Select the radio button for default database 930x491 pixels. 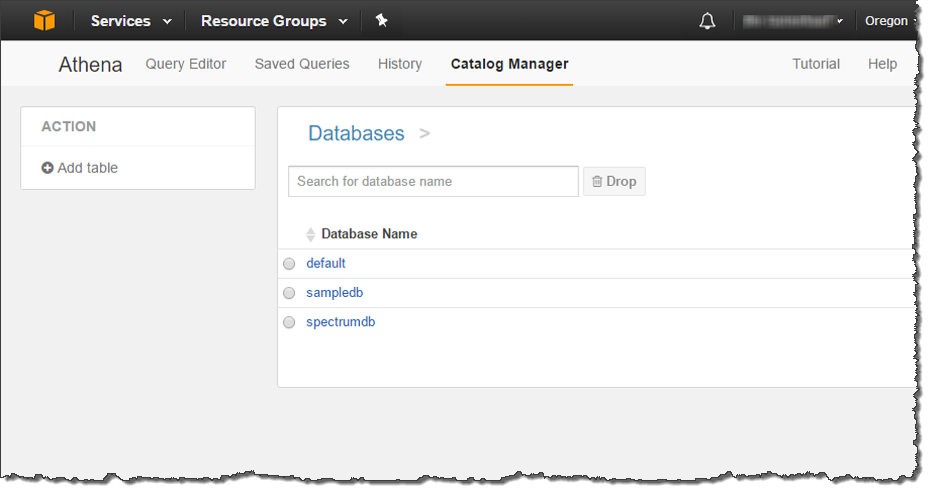click(x=289, y=264)
